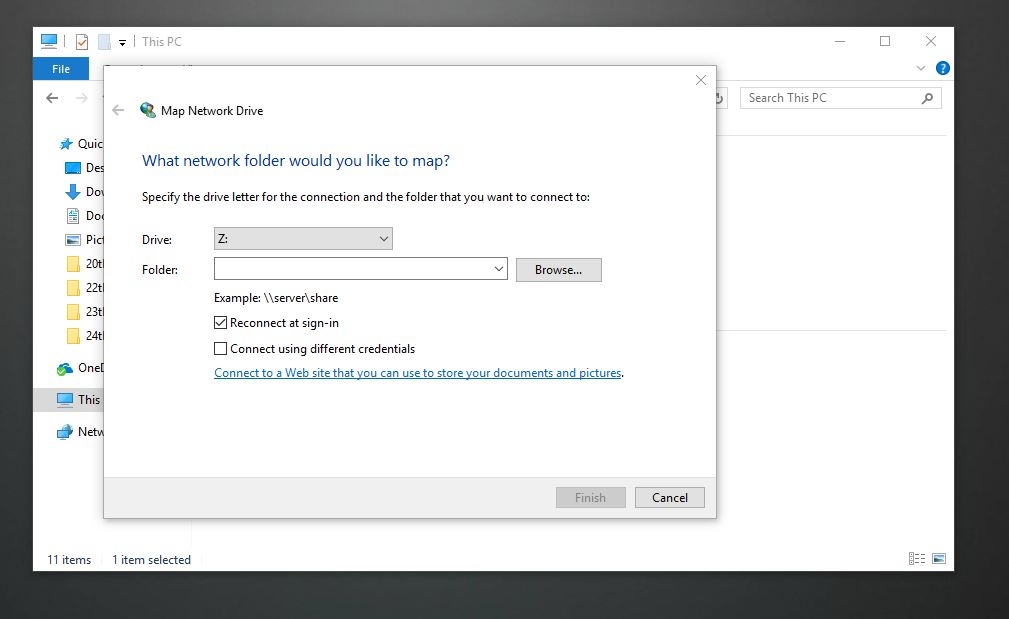This screenshot has height=619, width=1009.
Task: Open the blue help question mark icon
Action: coord(943,68)
